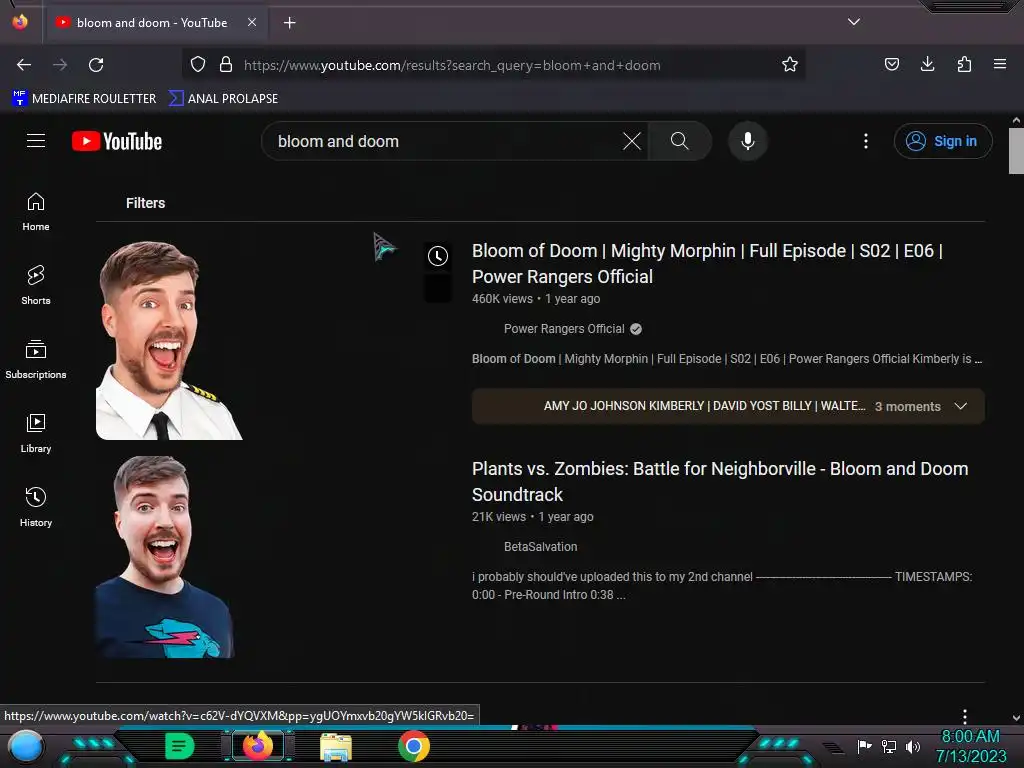Viewport: 1024px width, 768px height.
Task: Open Bloom of Doom Mighty Morphin video title
Action: [707, 264]
